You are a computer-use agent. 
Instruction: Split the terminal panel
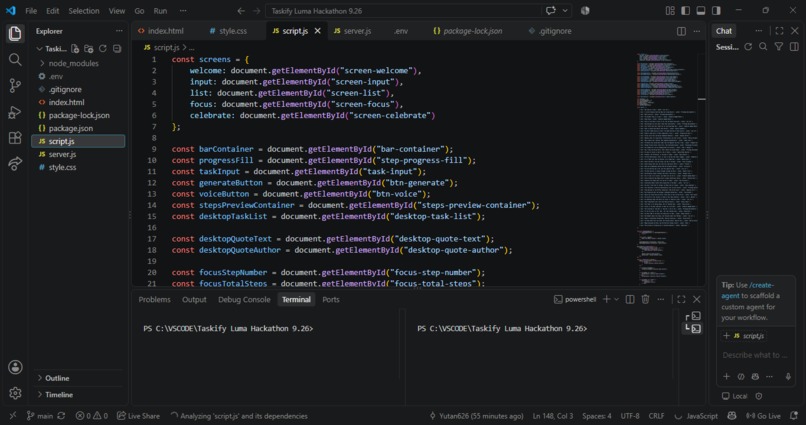(x=630, y=299)
